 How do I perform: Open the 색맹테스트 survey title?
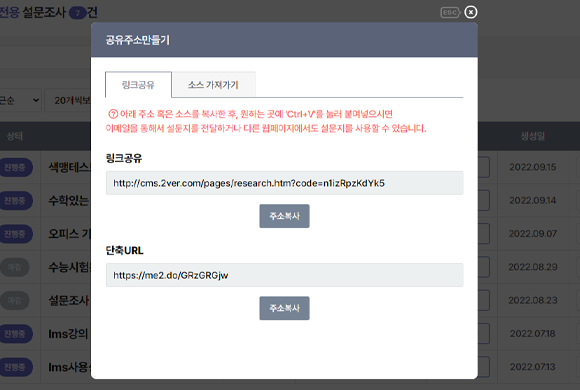coord(70,167)
